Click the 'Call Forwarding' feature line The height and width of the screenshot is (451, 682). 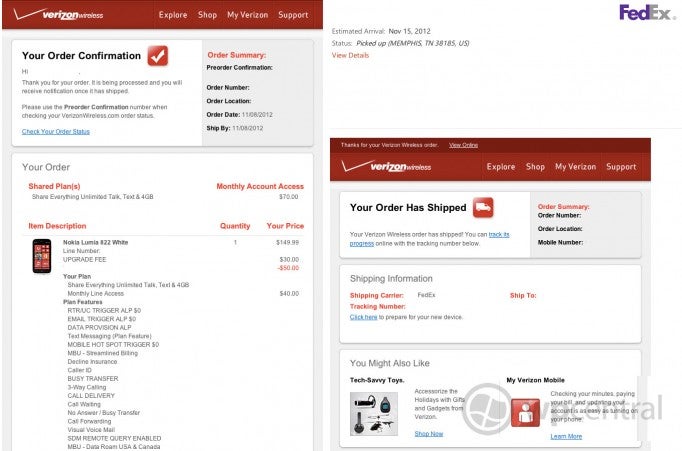tap(89, 421)
